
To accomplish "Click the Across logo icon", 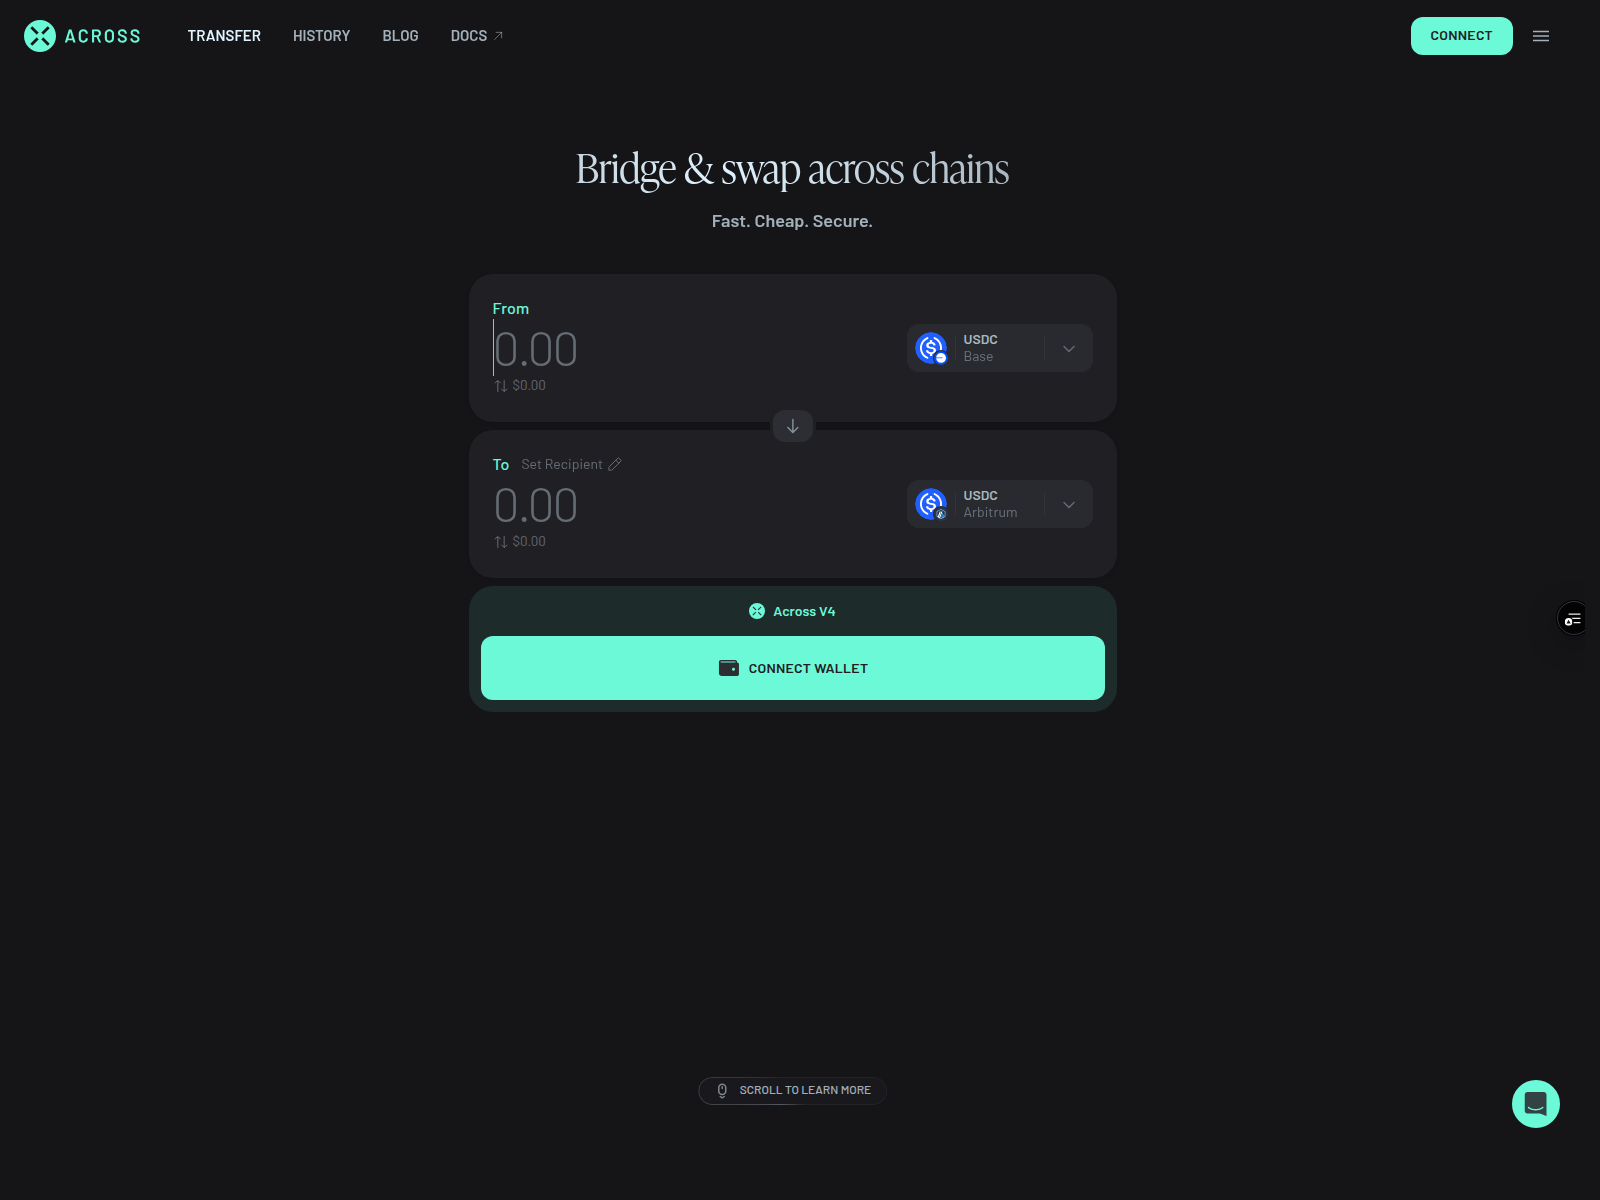I will pos(40,36).
